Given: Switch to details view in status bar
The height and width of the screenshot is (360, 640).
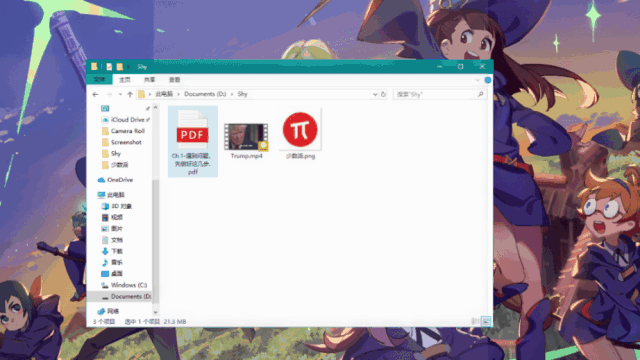Looking at the screenshot, I should pyautogui.click(x=475, y=322).
